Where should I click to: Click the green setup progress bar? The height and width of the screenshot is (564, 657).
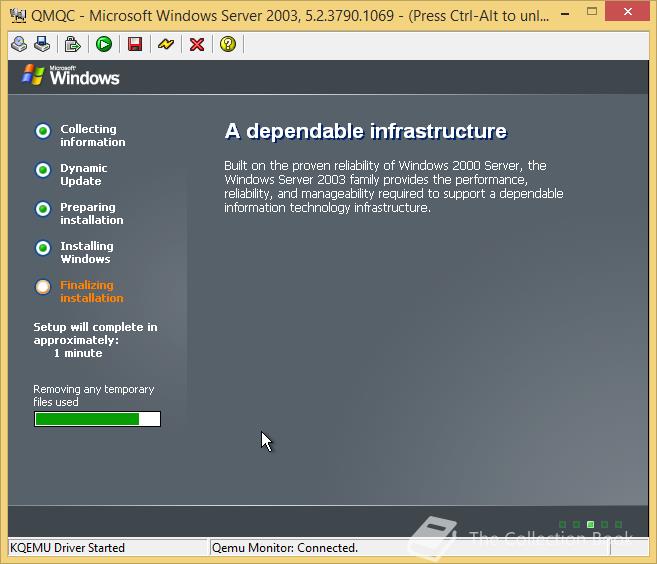point(97,419)
